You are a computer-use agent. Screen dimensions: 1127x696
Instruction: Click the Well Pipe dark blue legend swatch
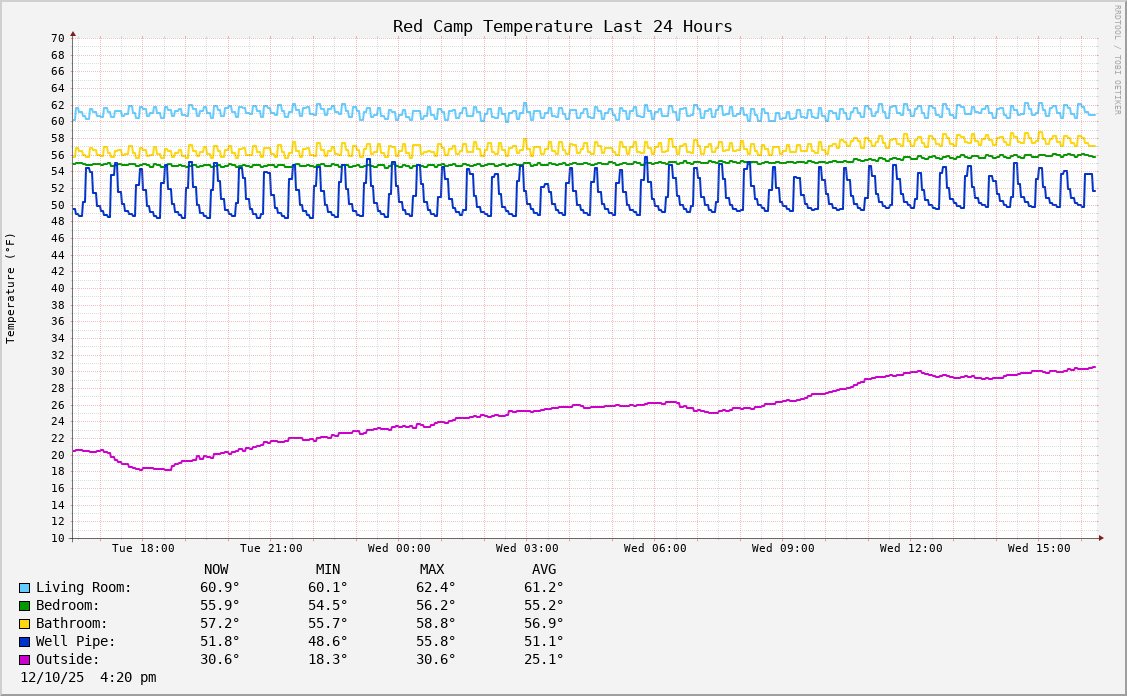tap(24, 642)
